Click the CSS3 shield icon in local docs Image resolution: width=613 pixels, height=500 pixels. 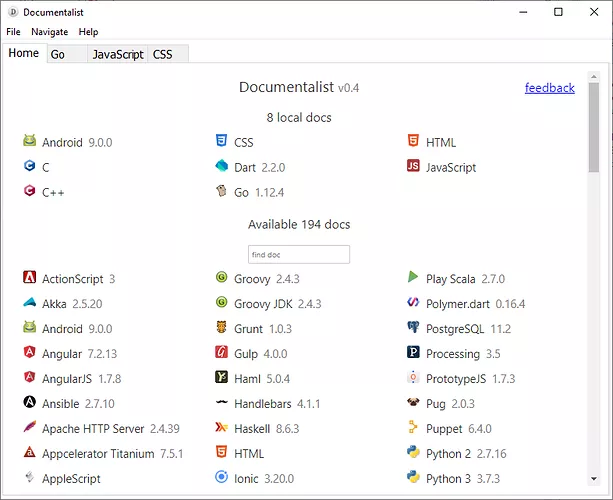tap(221, 142)
